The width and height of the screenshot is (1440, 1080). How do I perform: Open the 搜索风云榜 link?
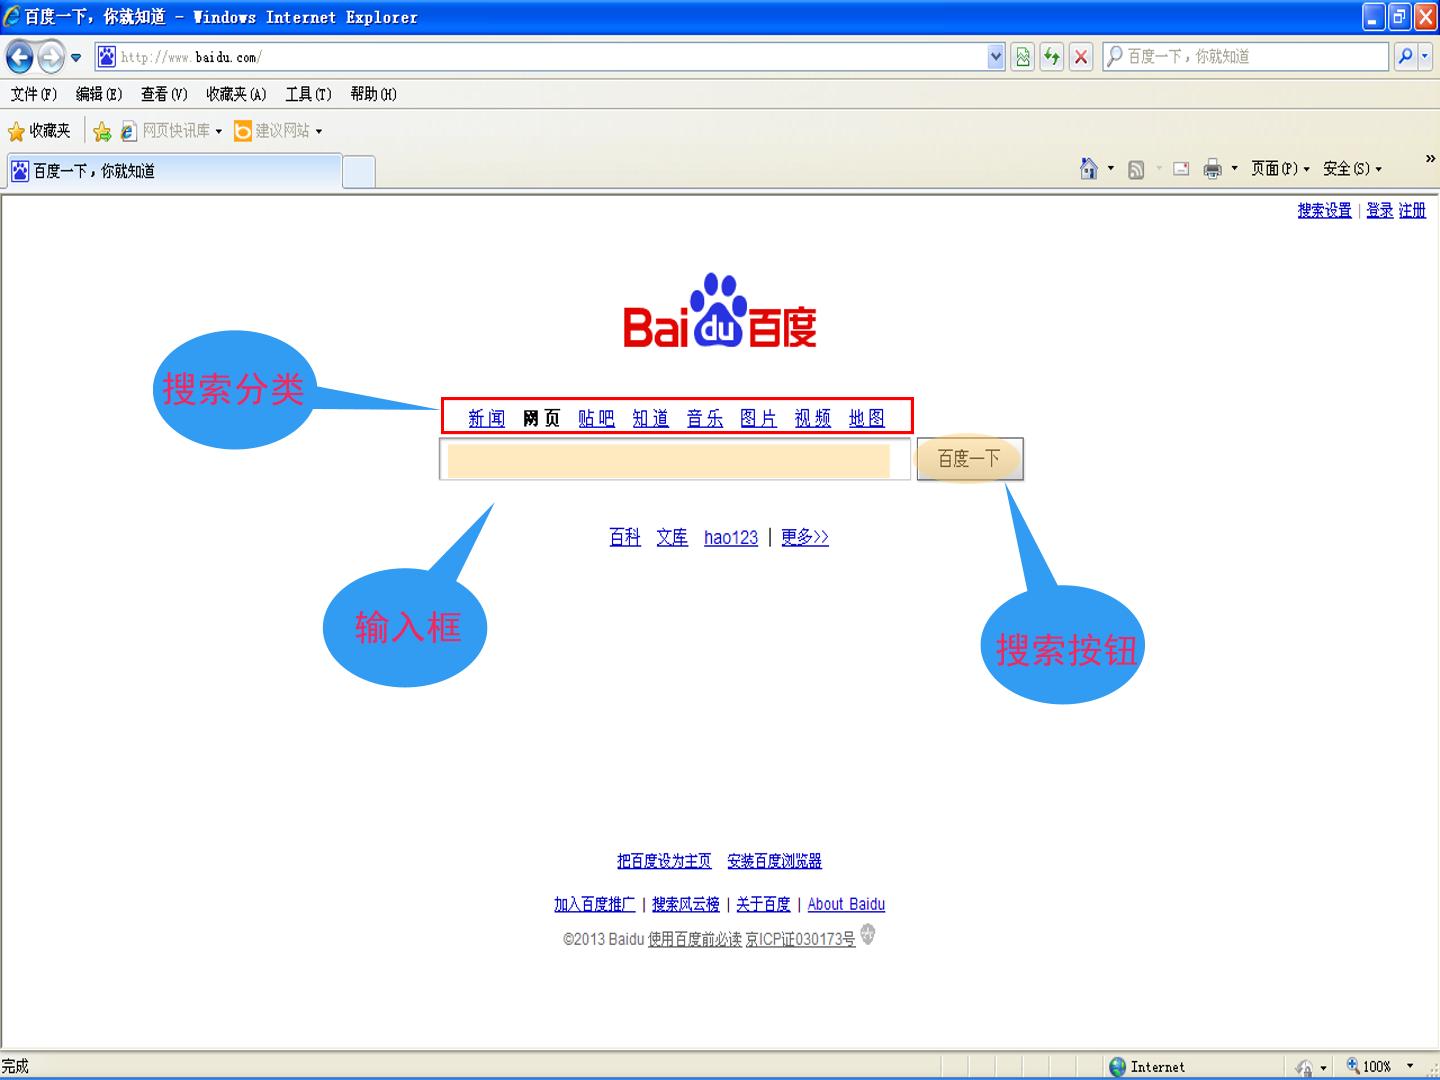[686, 904]
